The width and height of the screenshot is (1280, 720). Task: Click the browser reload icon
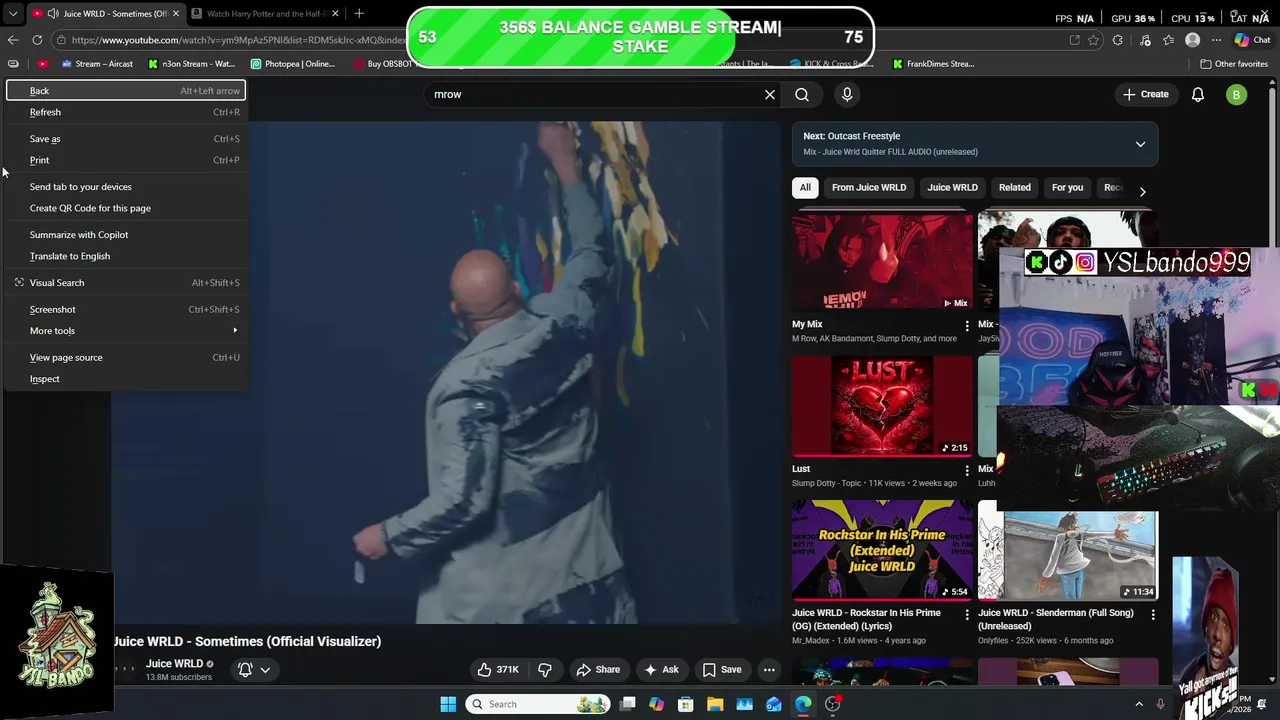point(37,40)
